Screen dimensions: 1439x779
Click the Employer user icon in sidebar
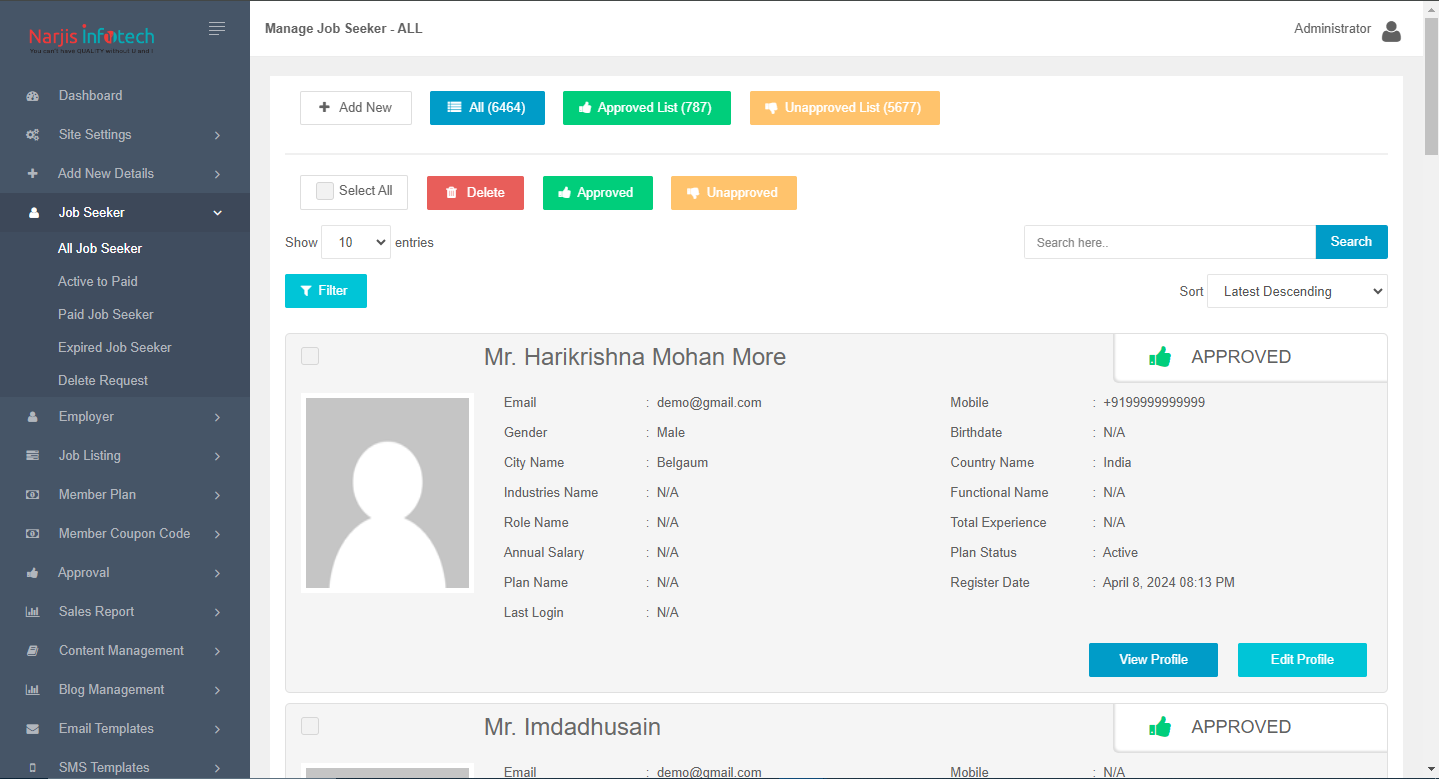tap(33, 417)
